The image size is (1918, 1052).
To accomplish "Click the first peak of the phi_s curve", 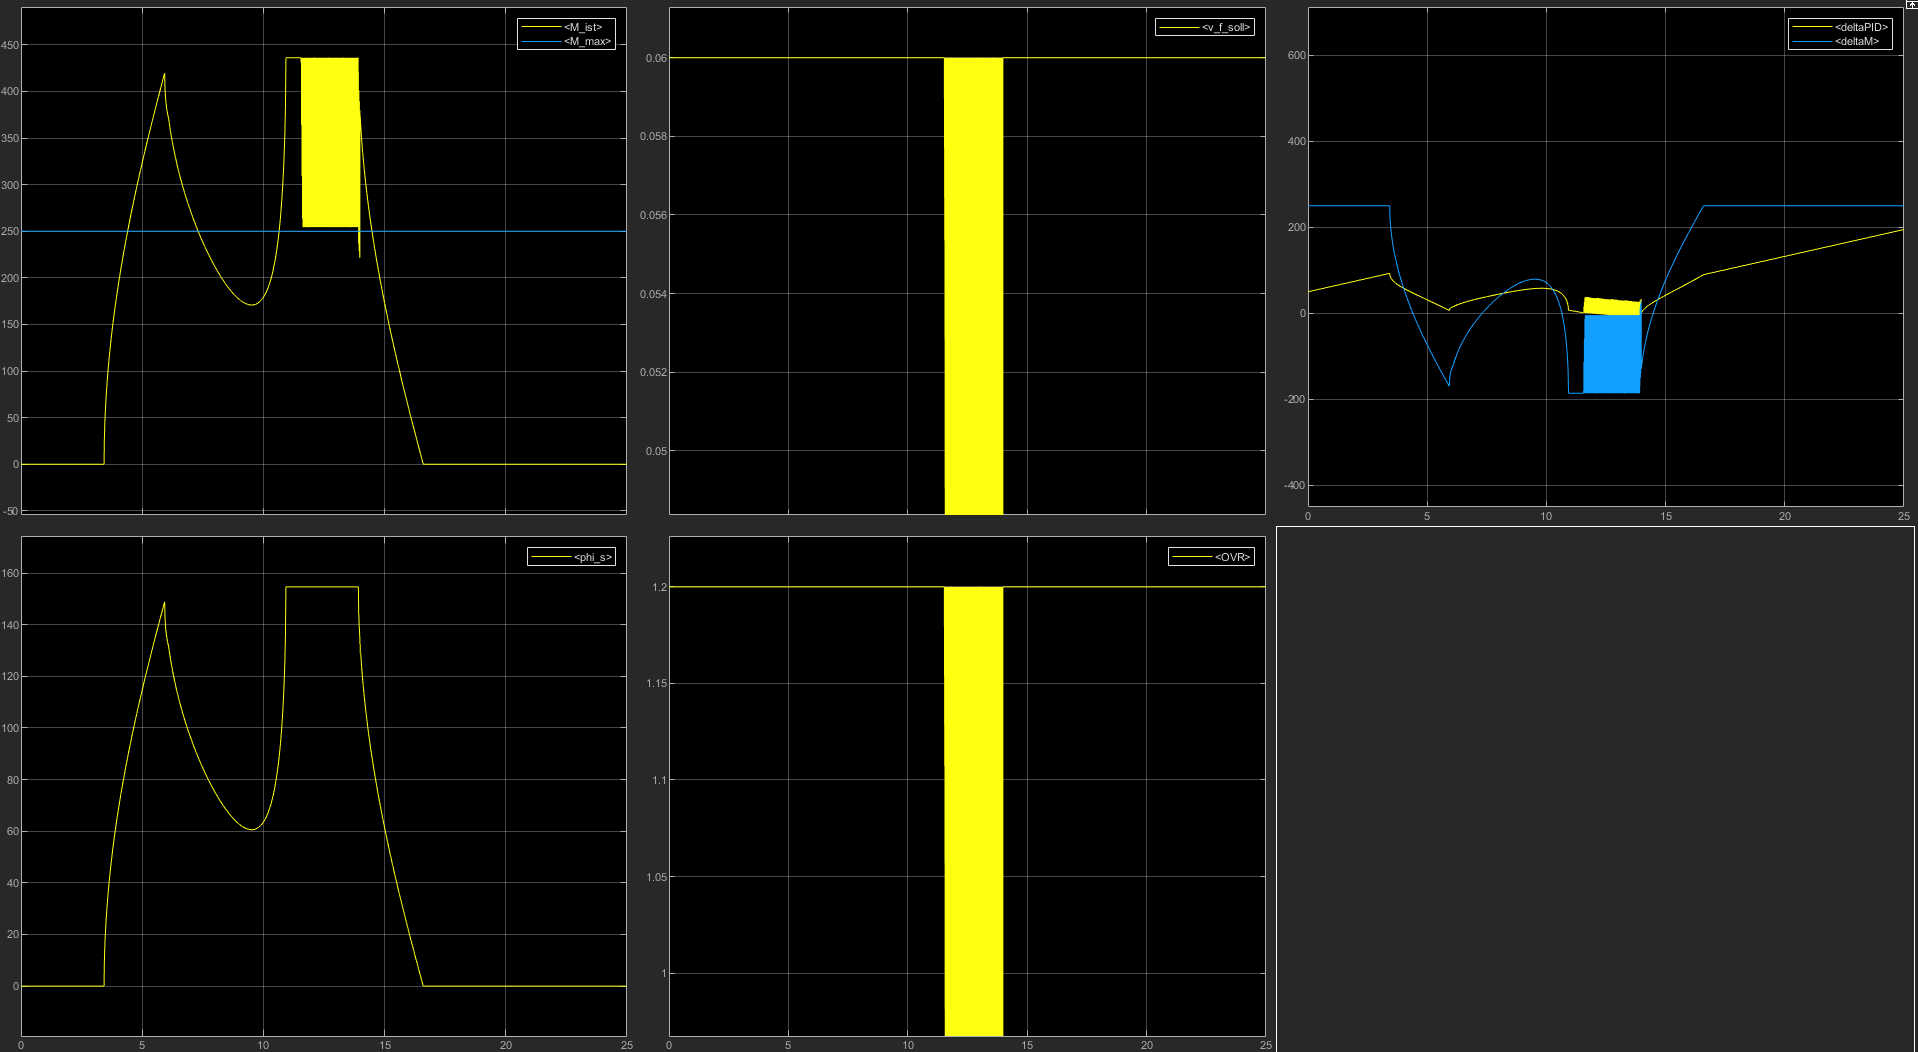I will [x=164, y=603].
